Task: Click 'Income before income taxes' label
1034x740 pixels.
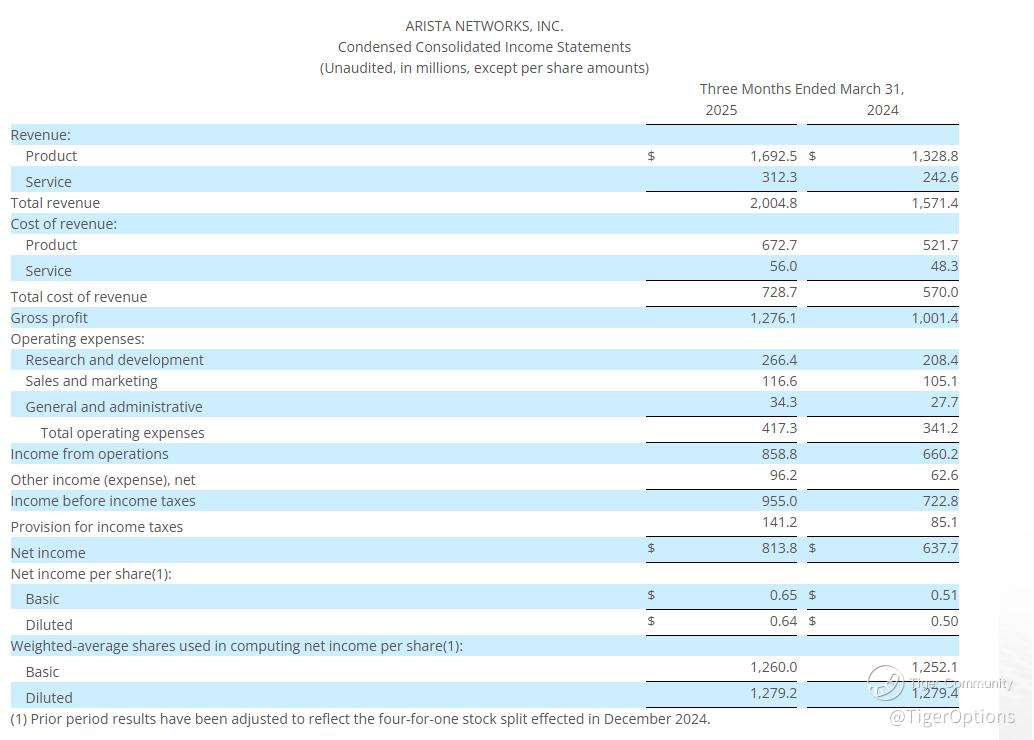Action: 103,501
